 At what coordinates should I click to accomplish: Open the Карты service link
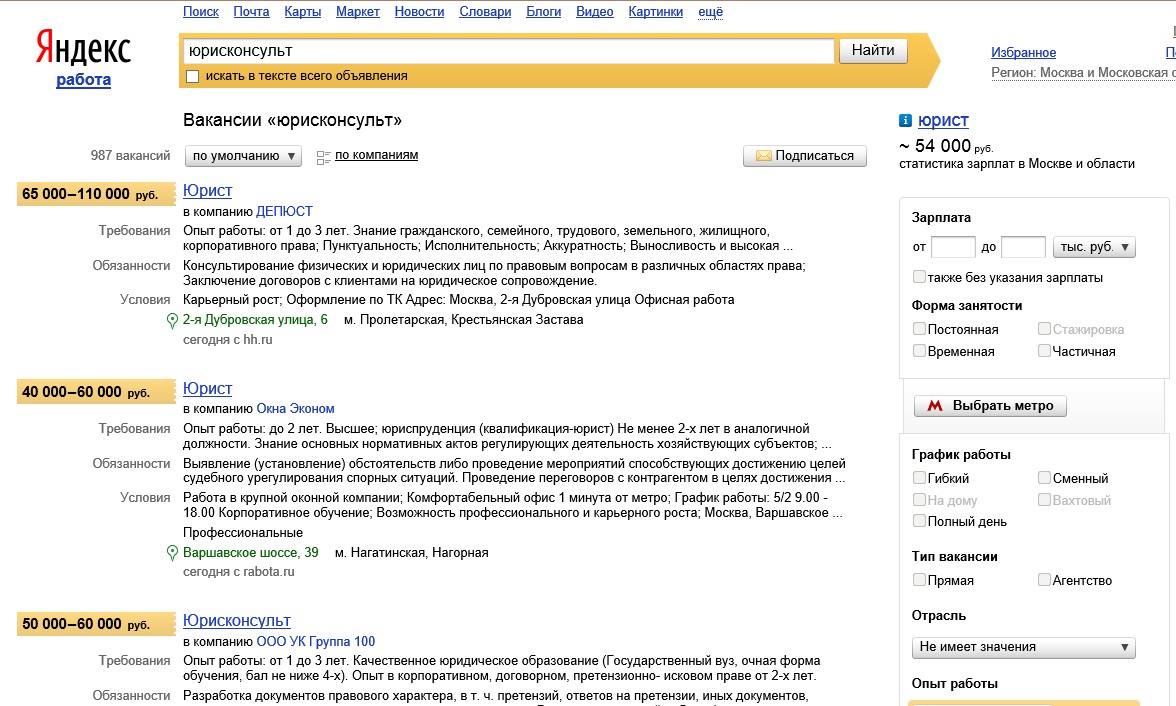[x=302, y=11]
